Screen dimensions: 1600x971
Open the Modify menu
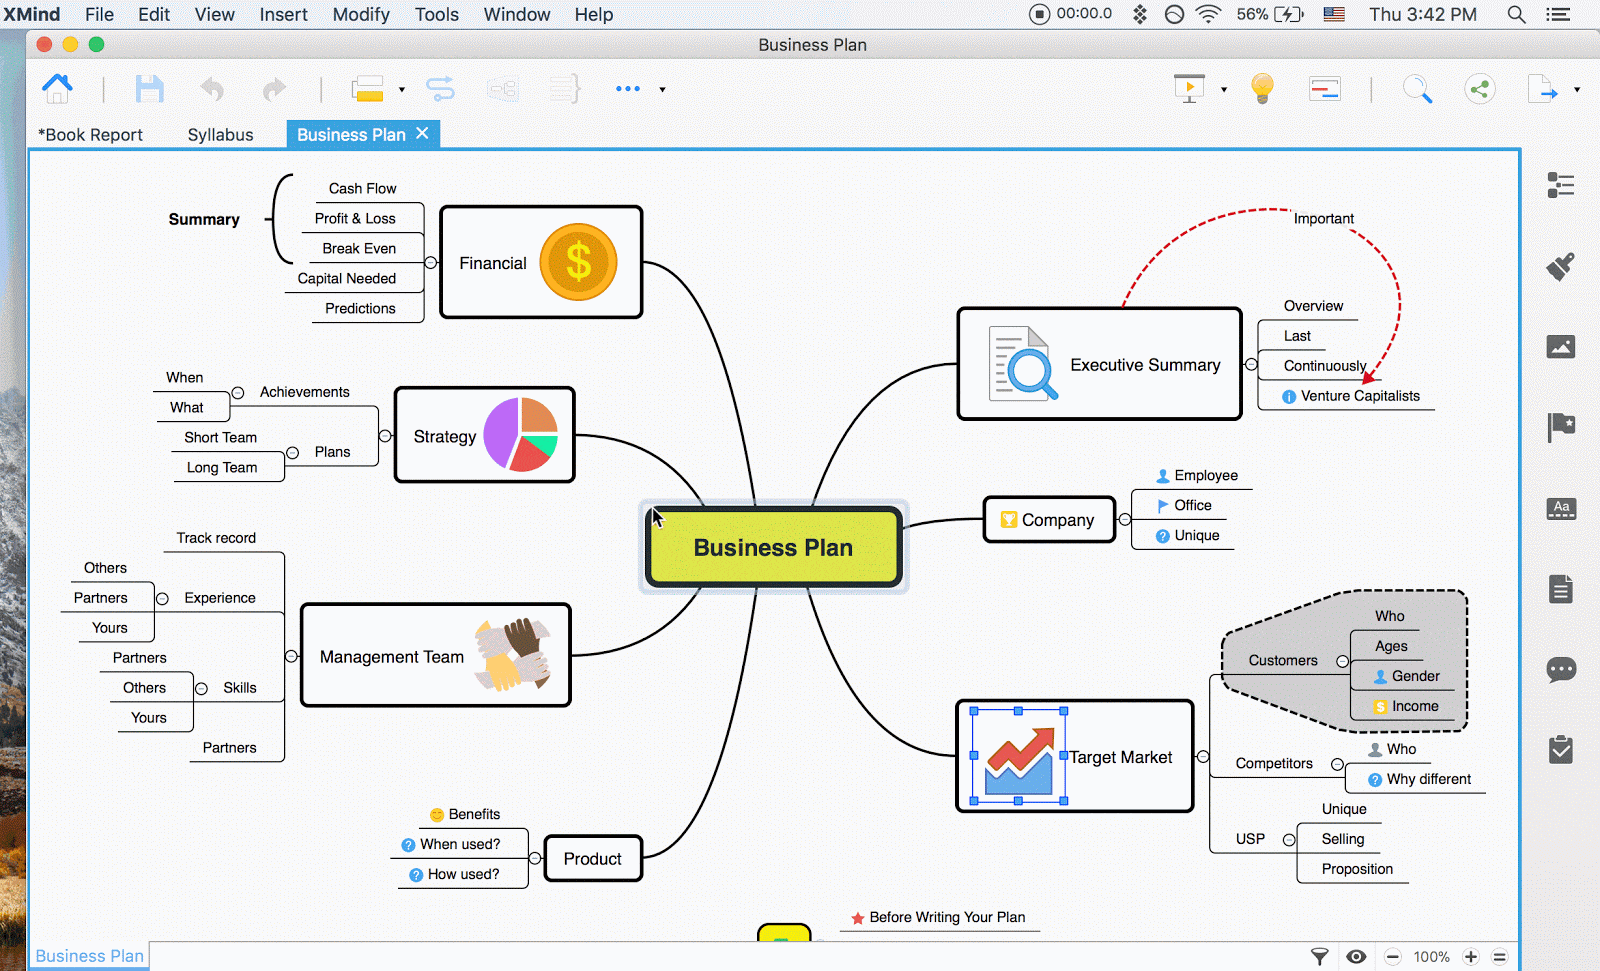tap(361, 14)
